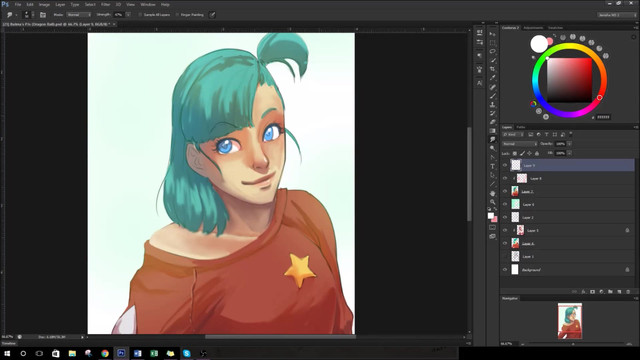
Task: Open the Window menu
Action: tap(148, 4)
